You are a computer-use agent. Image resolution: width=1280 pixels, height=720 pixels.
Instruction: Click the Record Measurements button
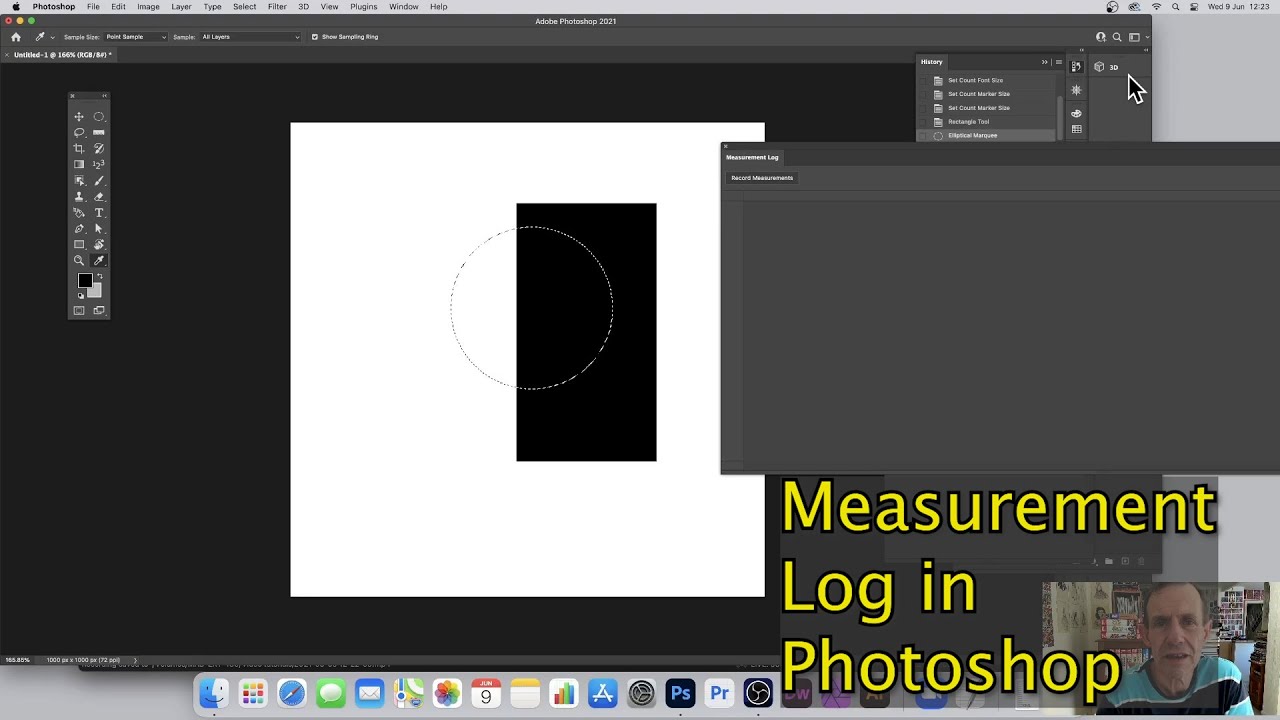(x=762, y=178)
